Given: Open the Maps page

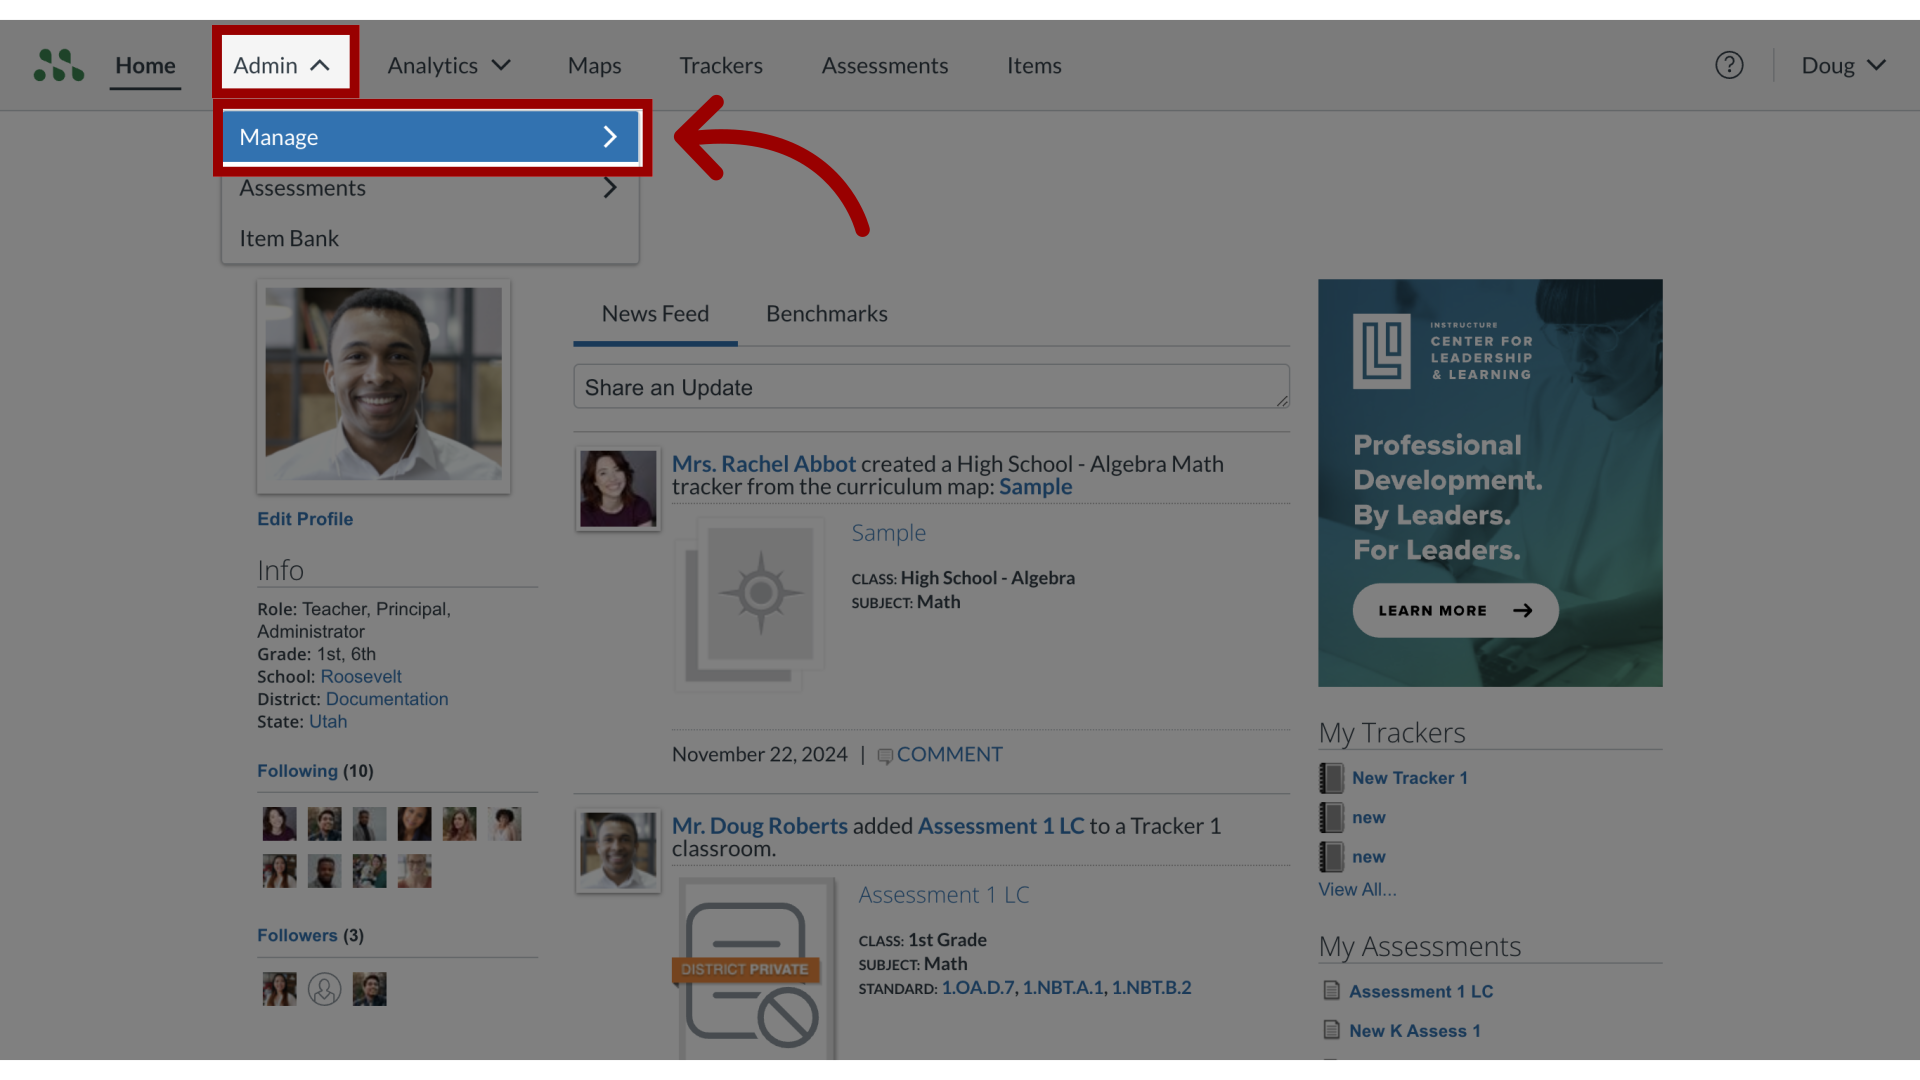Looking at the screenshot, I should (x=595, y=65).
